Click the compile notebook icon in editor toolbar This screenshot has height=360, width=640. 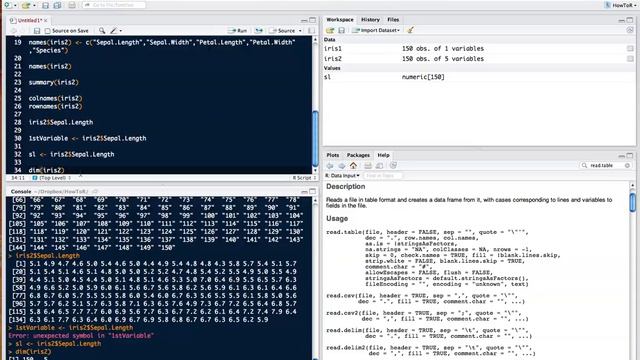tap(311, 31)
